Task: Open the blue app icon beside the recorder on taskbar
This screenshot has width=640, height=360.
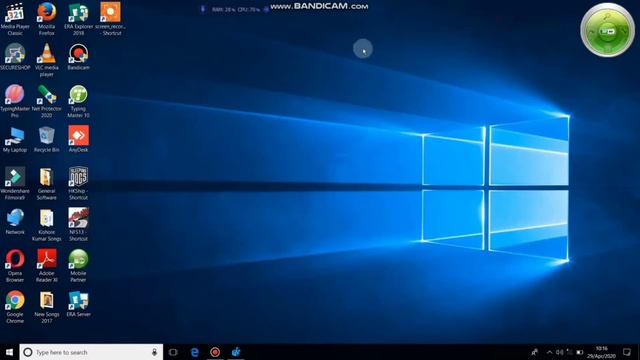Action: coord(236,352)
